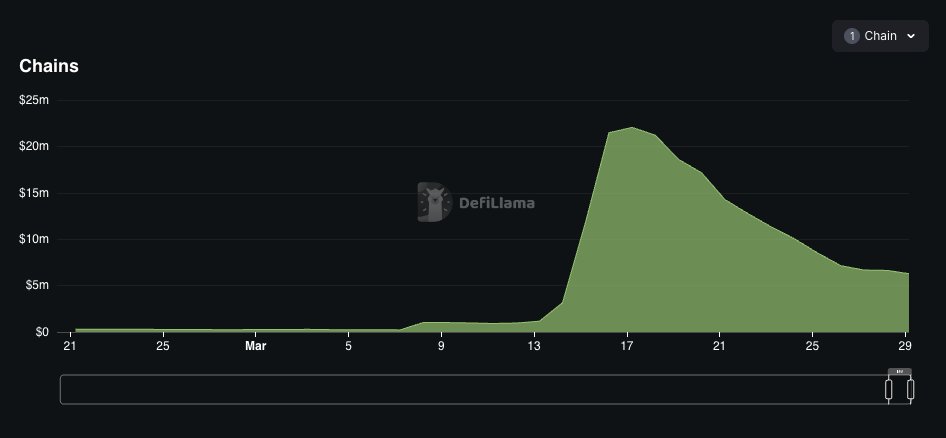Click the '1' count badge in Chain selector
Image resolution: width=946 pixels, height=438 pixels.
[x=852, y=36]
